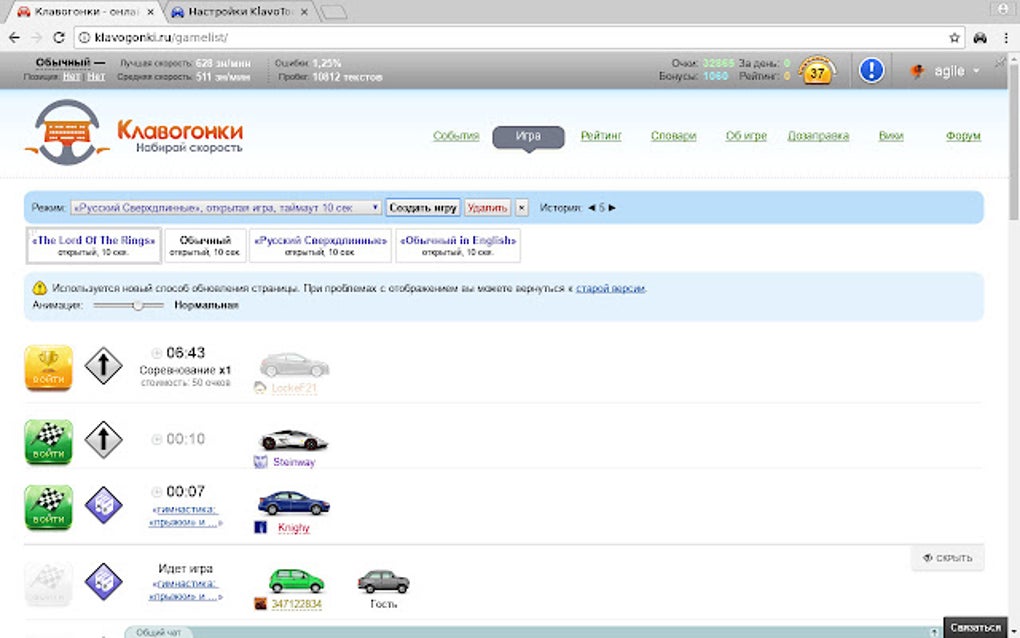The image size is (1020, 638).
Task: Click the plus toggle beside the 00:10 timer
Action: (x=156, y=440)
